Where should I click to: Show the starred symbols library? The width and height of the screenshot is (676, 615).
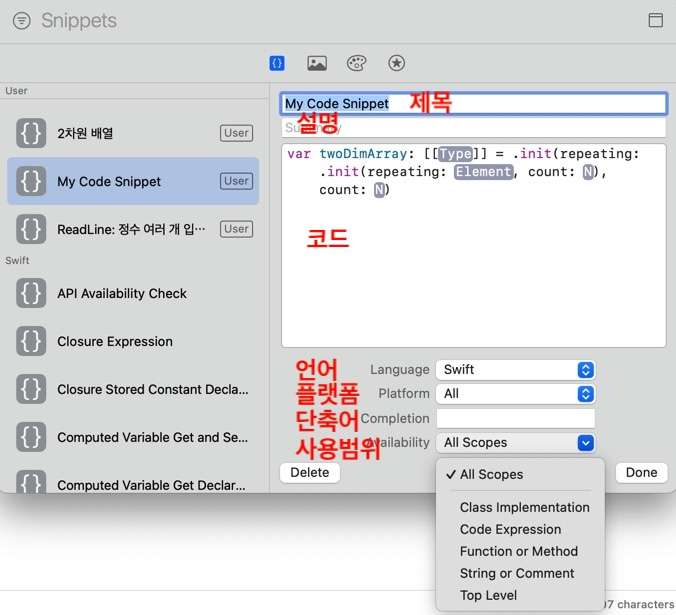point(396,63)
